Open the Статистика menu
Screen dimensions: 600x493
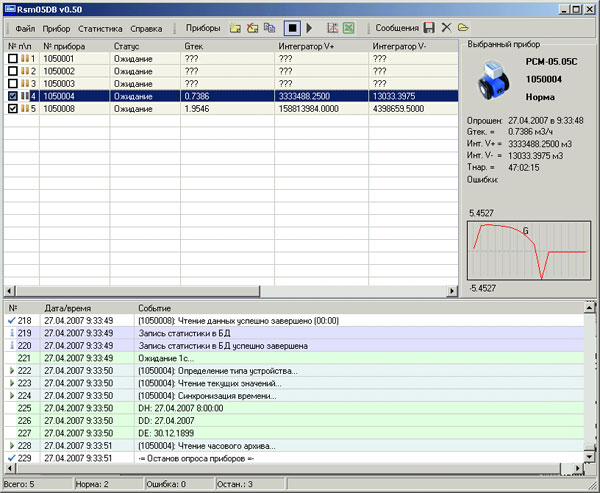tap(100, 29)
